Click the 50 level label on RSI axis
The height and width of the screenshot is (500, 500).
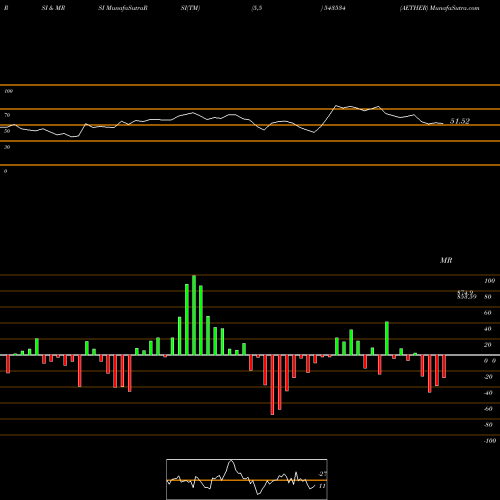tap(7, 131)
